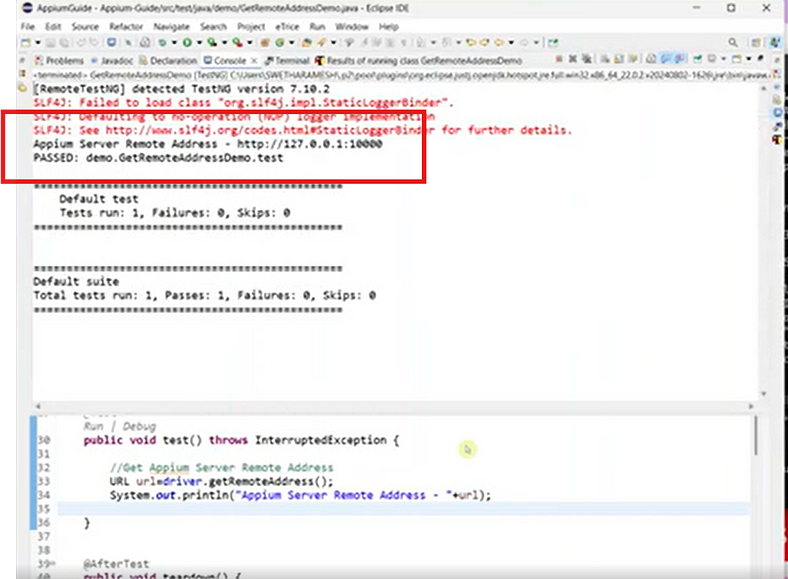
Task: Click the 'Total tests run: 1' summary line
Action: pyautogui.click(x=205, y=295)
